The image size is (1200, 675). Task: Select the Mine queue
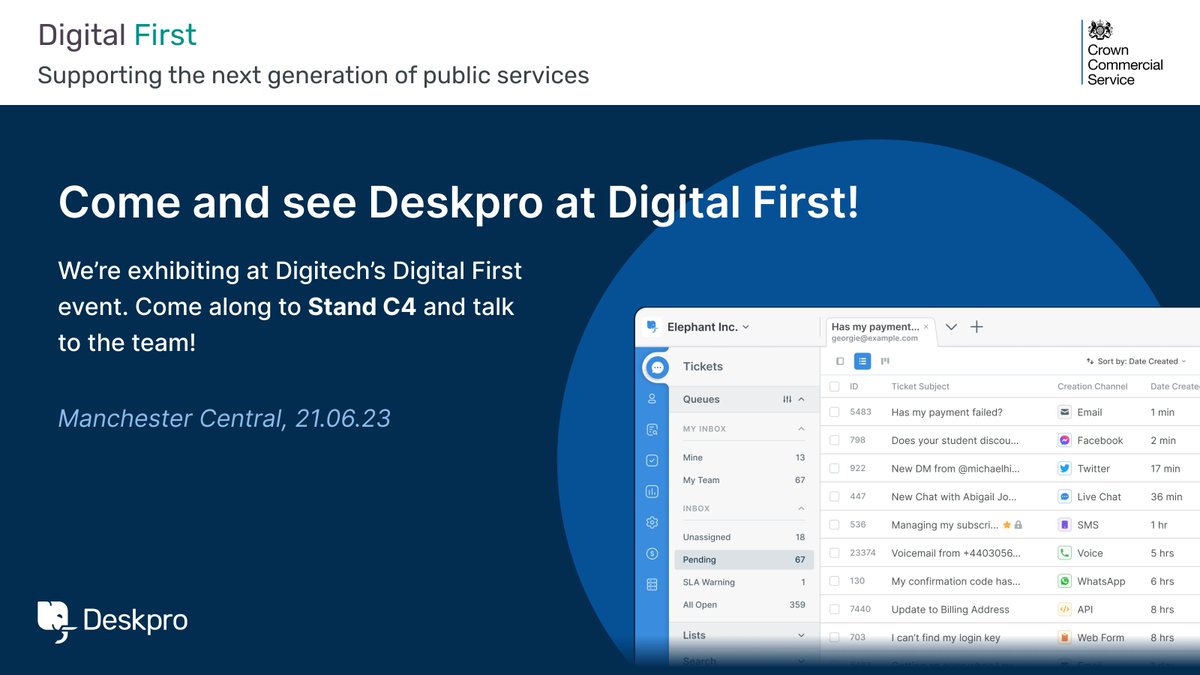point(744,458)
